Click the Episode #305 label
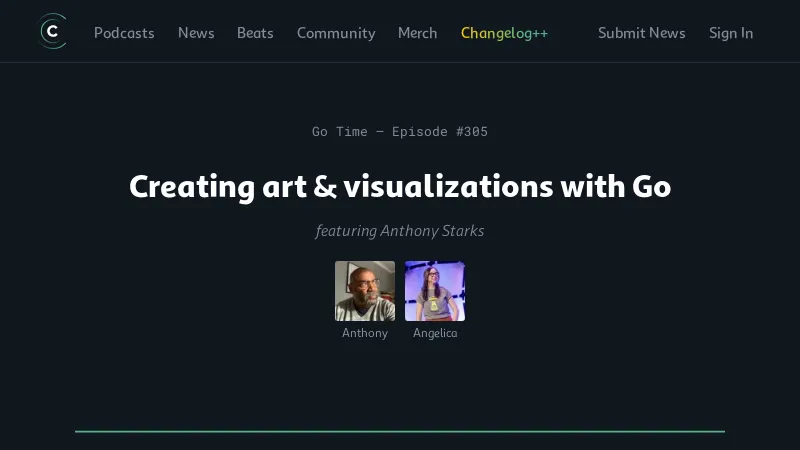 [x=440, y=131]
